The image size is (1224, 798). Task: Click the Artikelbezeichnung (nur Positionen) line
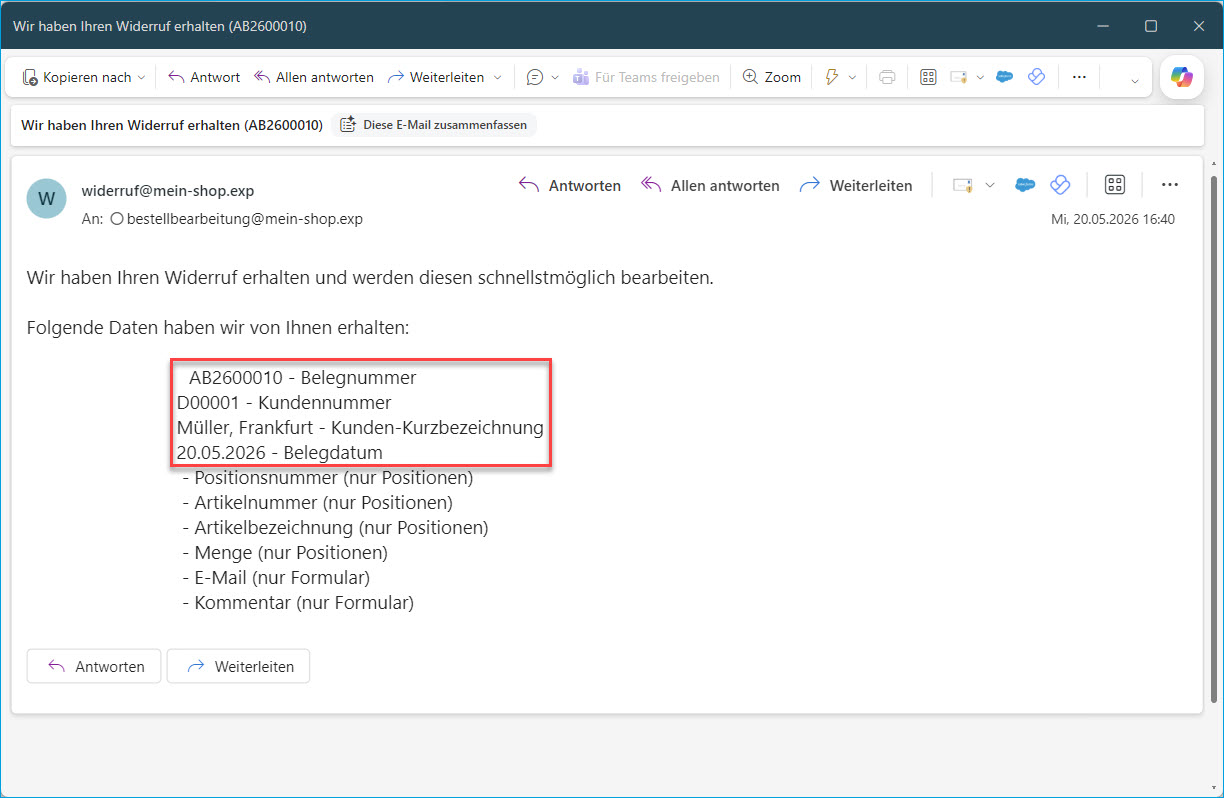pyautogui.click(x=335, y=528)
